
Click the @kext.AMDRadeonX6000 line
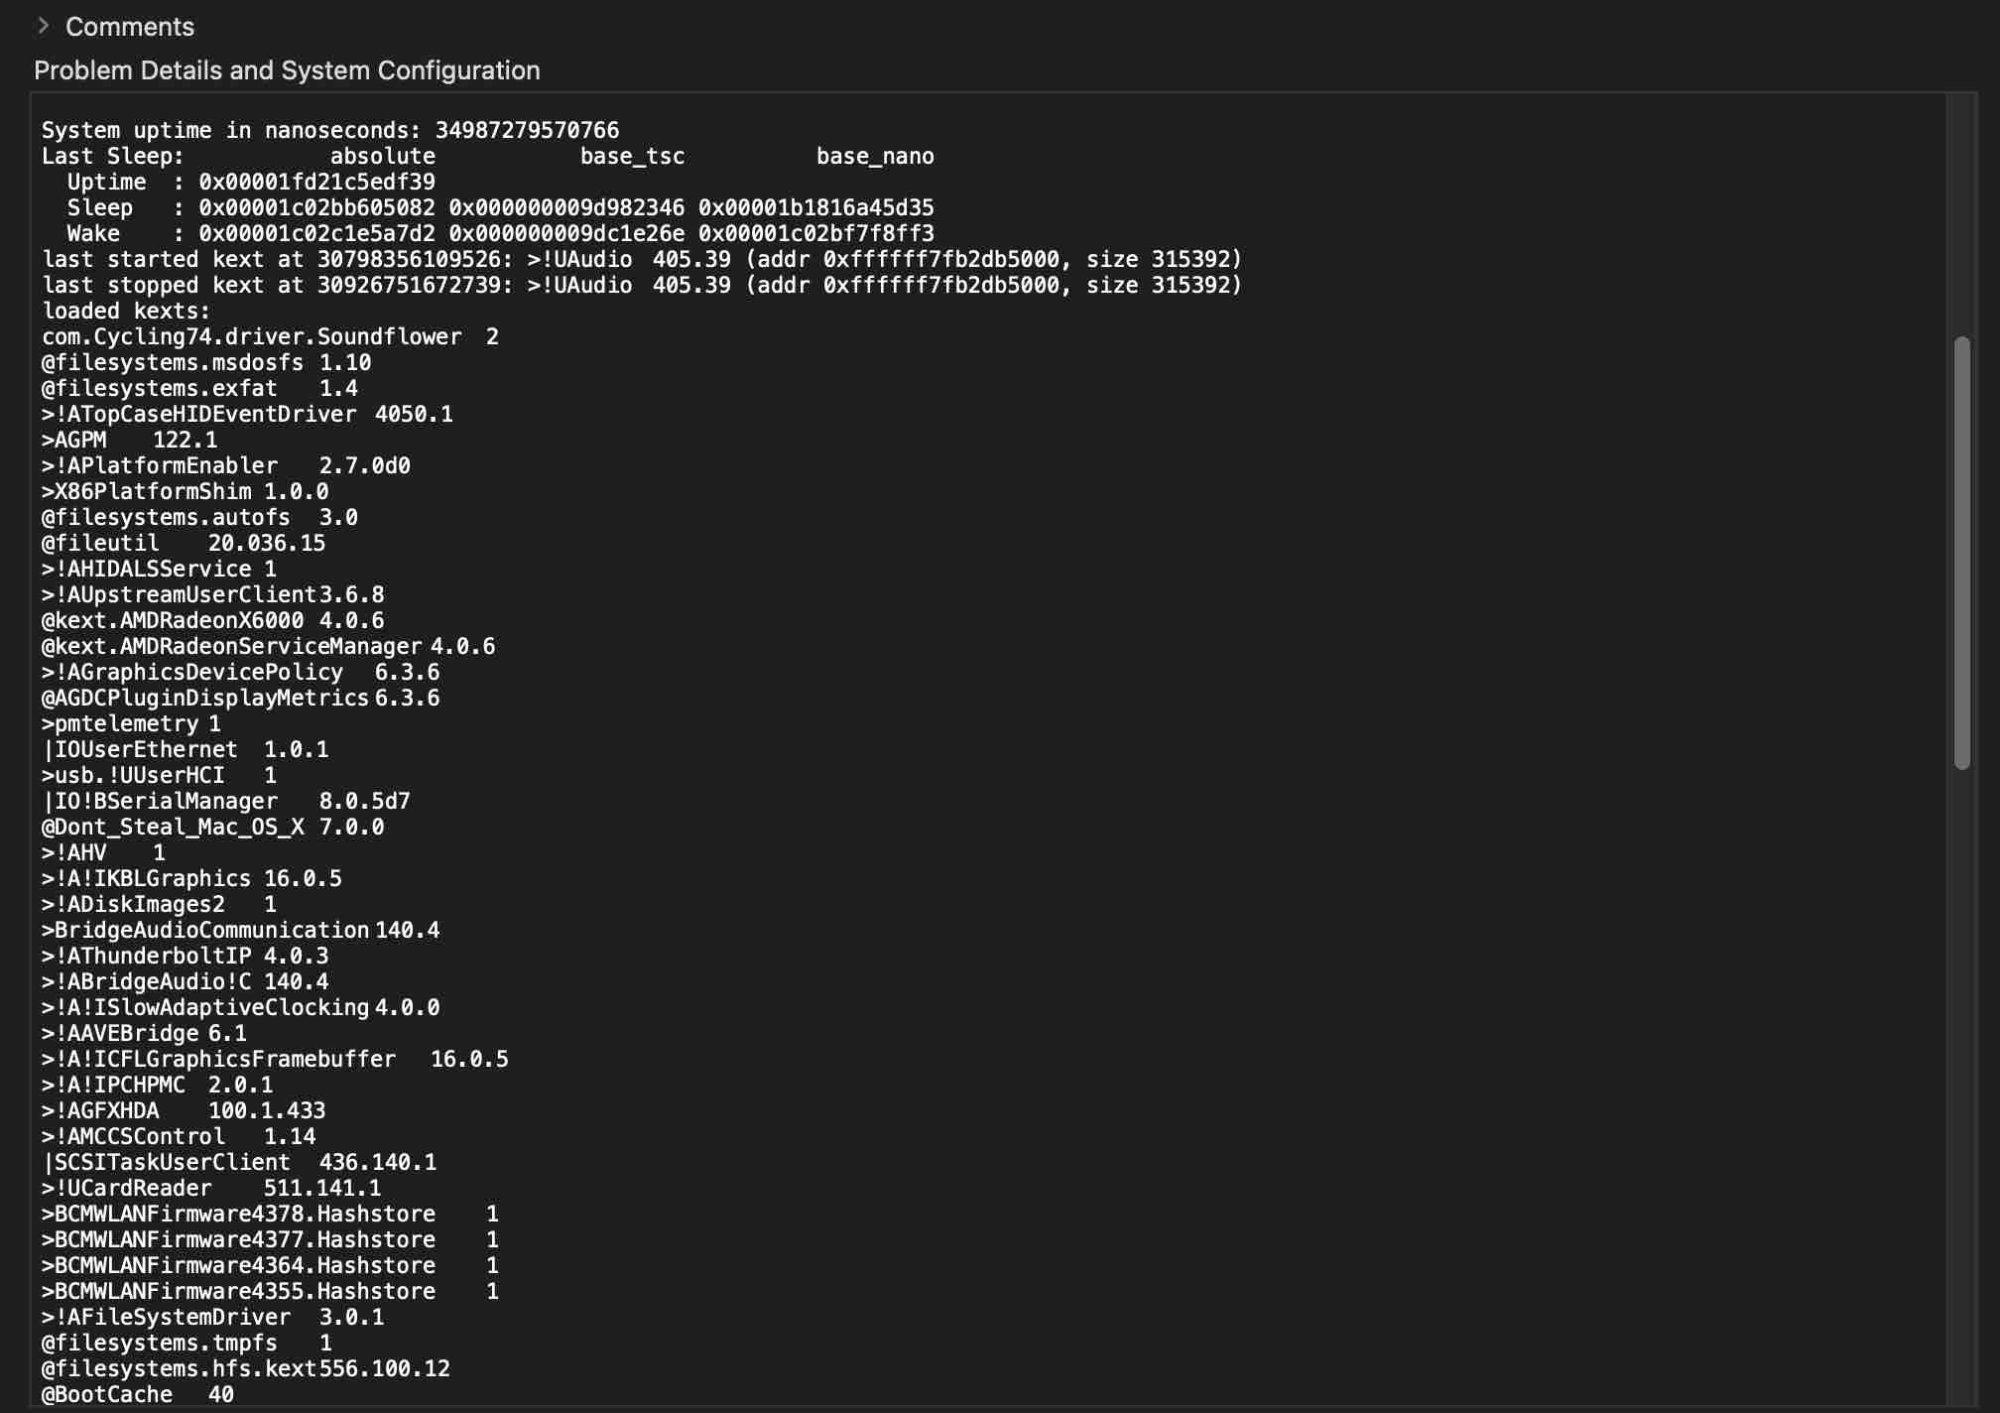point(212,621)
